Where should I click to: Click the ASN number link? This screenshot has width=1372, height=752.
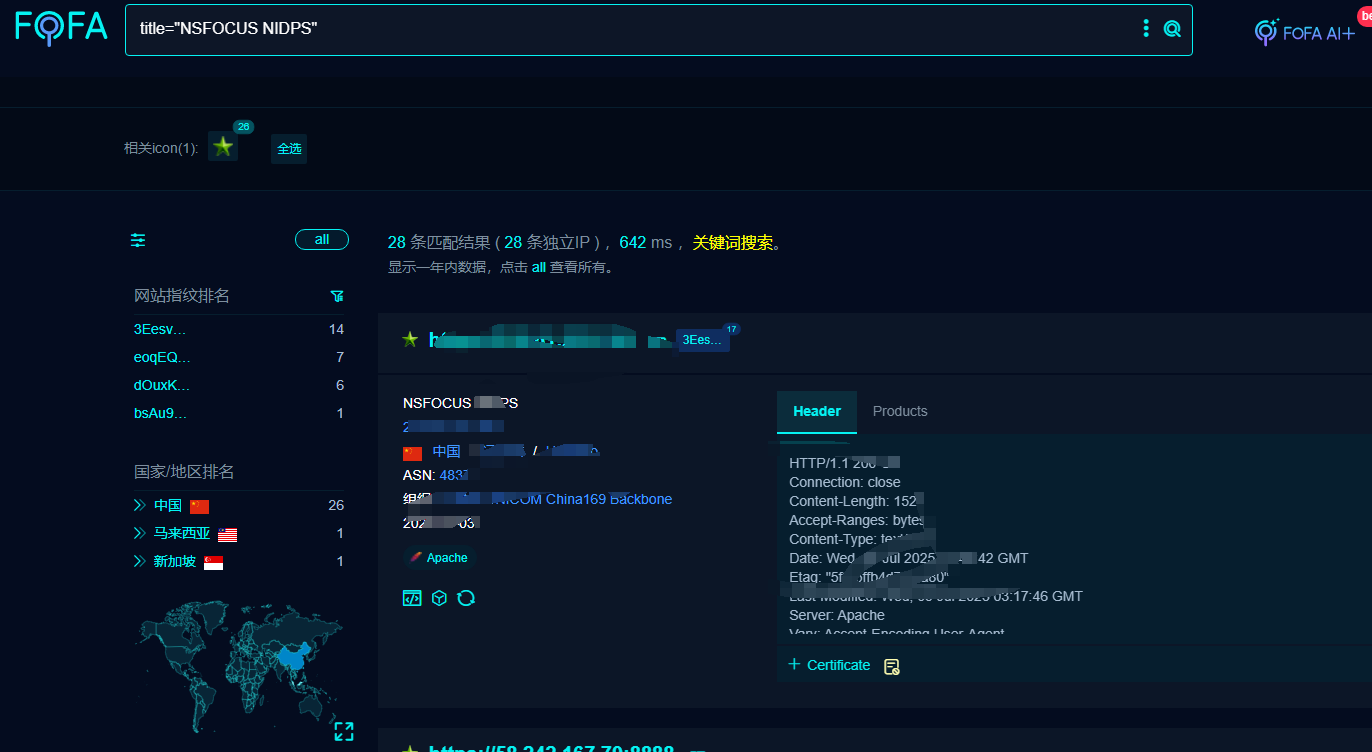453,475
